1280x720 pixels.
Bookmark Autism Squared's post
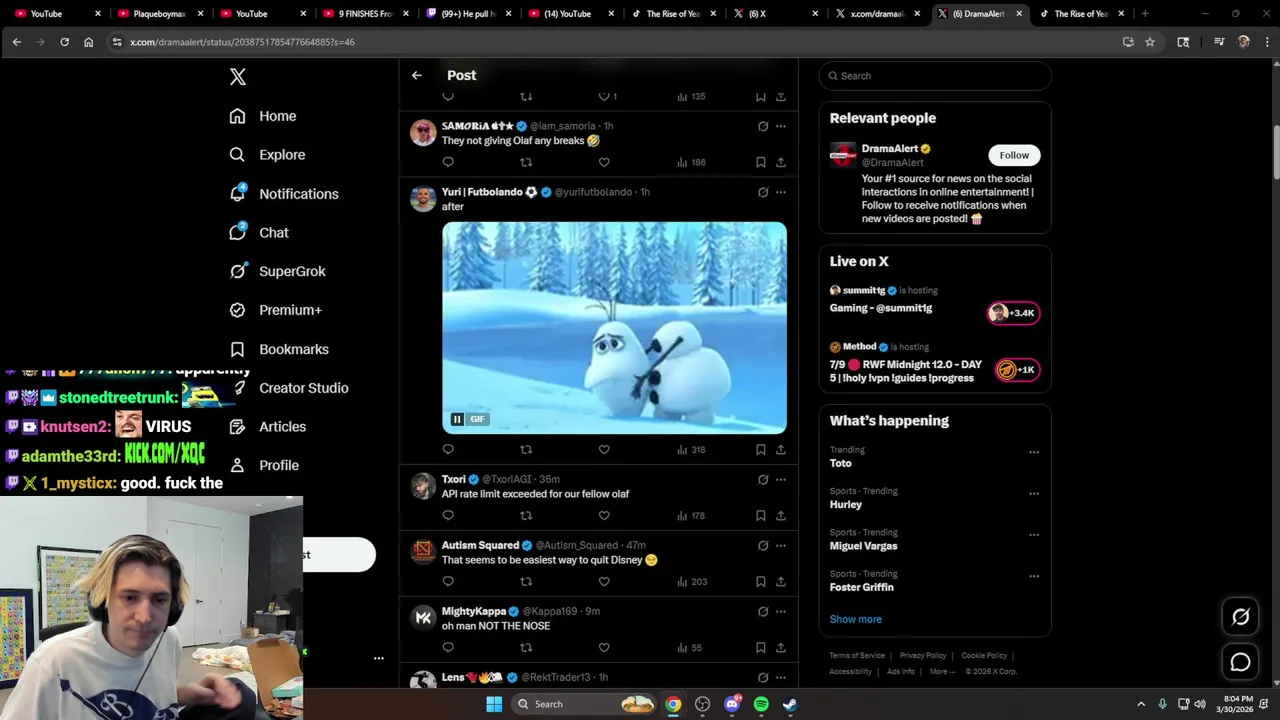coord(761,582)
